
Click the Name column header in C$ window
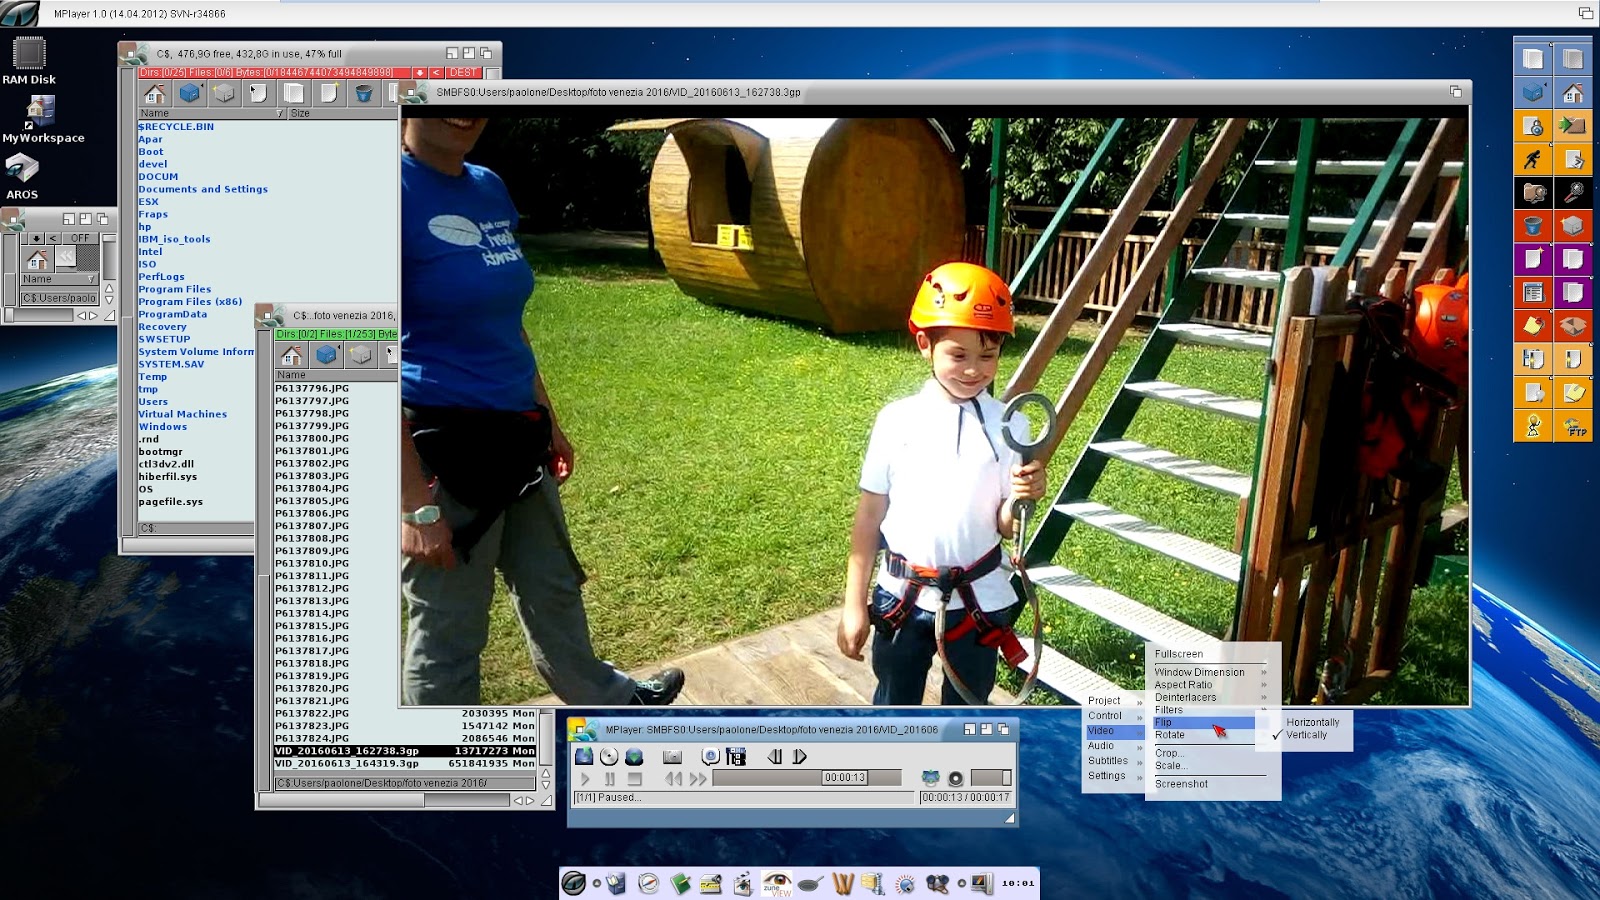click(x=212, y=113)
